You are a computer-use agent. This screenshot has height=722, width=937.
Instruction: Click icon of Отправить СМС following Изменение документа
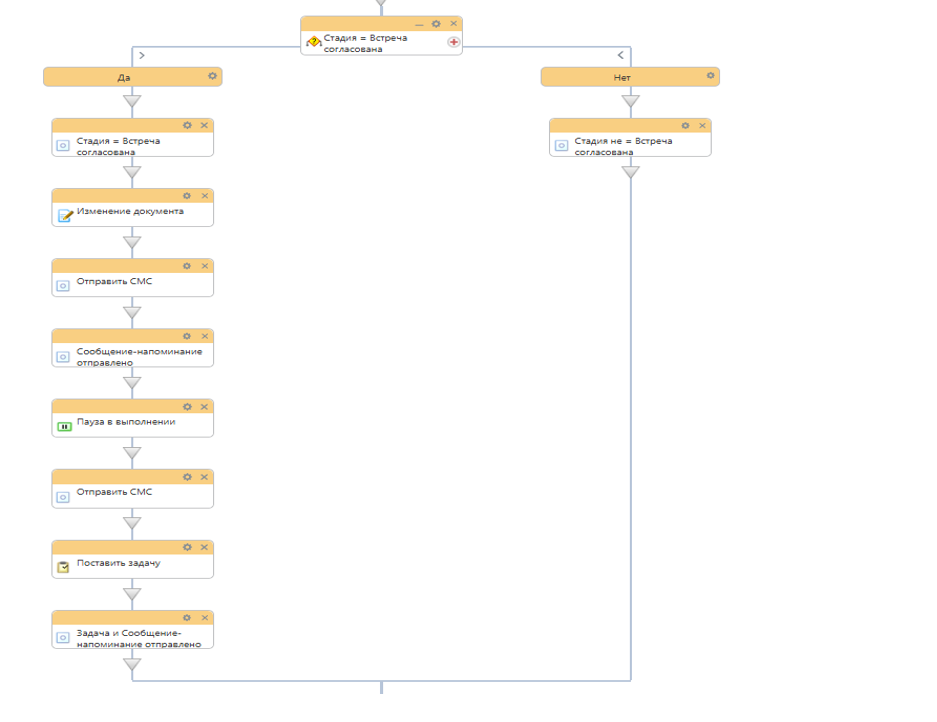click(x=63, y=286)
